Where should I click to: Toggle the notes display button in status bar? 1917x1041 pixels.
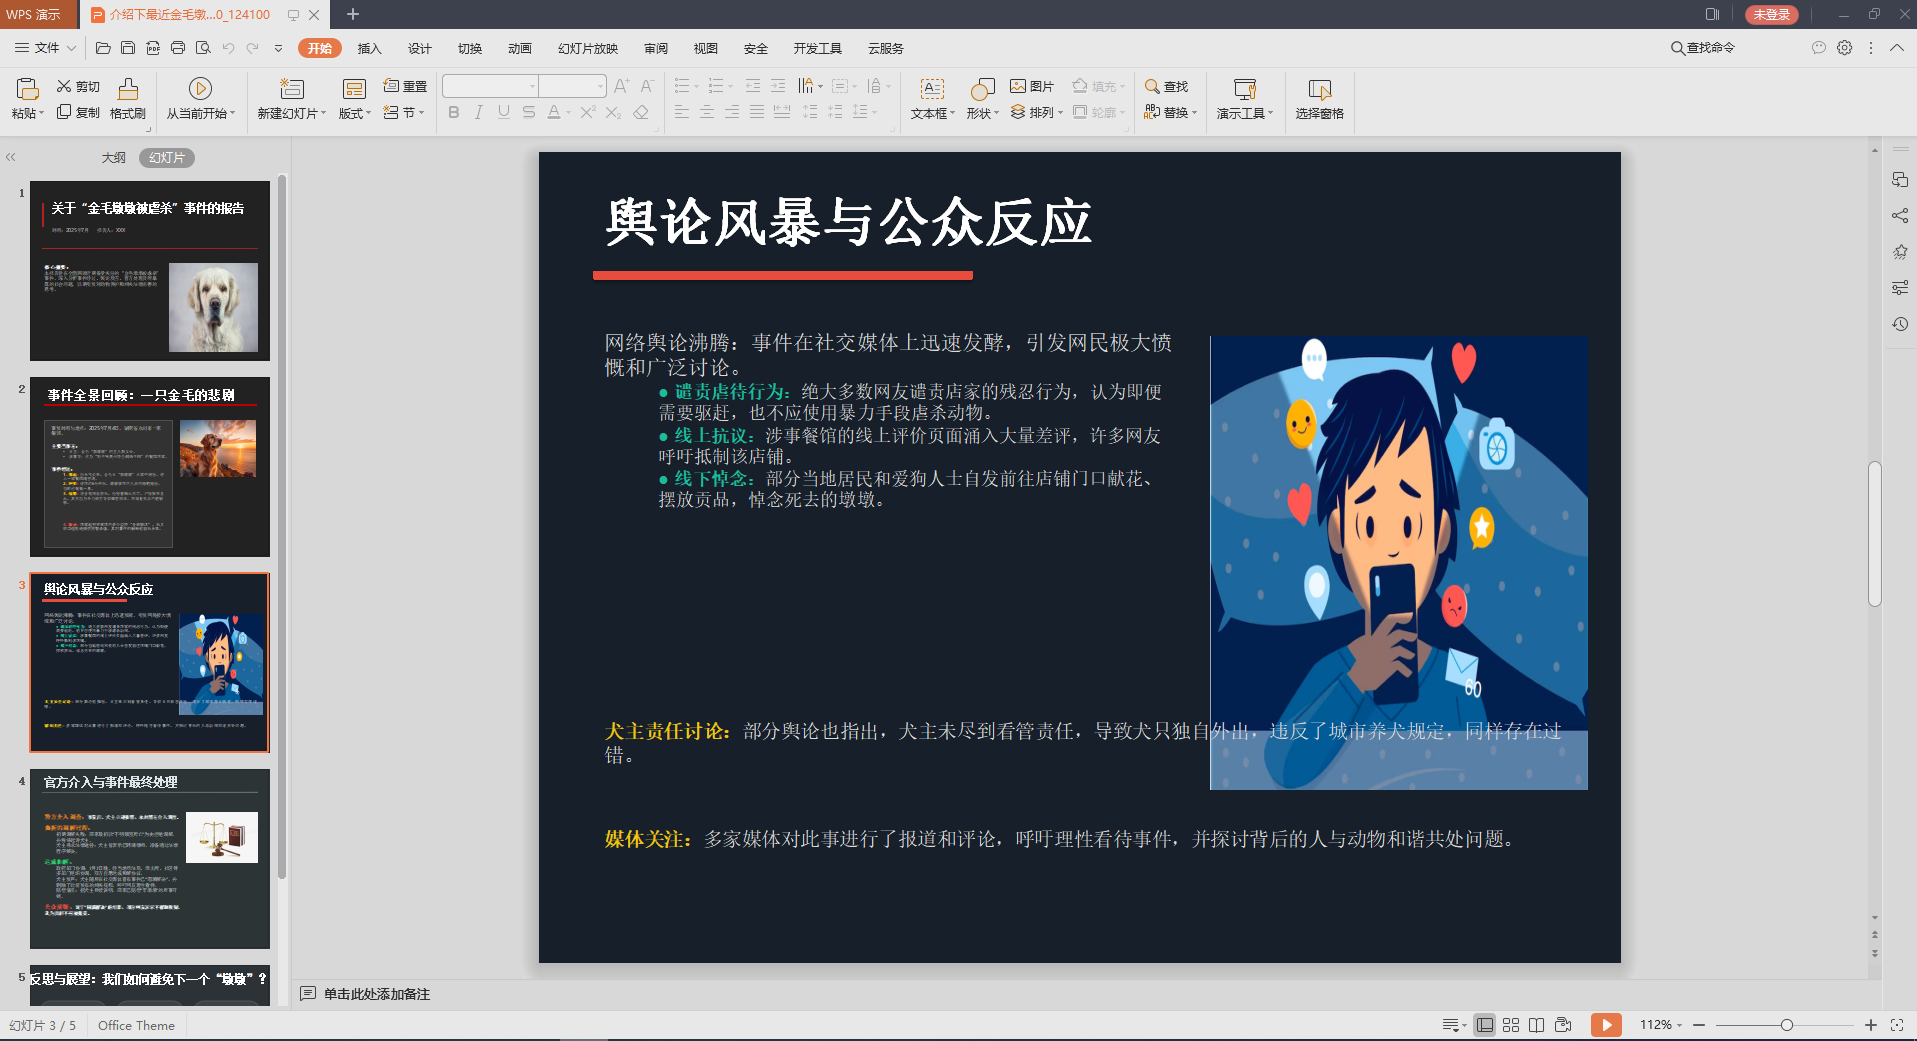[1454, 1025]
